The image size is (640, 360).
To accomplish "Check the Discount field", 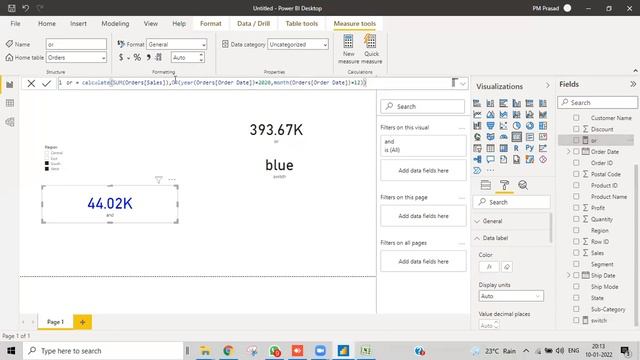I will click(x=576, y=129).
